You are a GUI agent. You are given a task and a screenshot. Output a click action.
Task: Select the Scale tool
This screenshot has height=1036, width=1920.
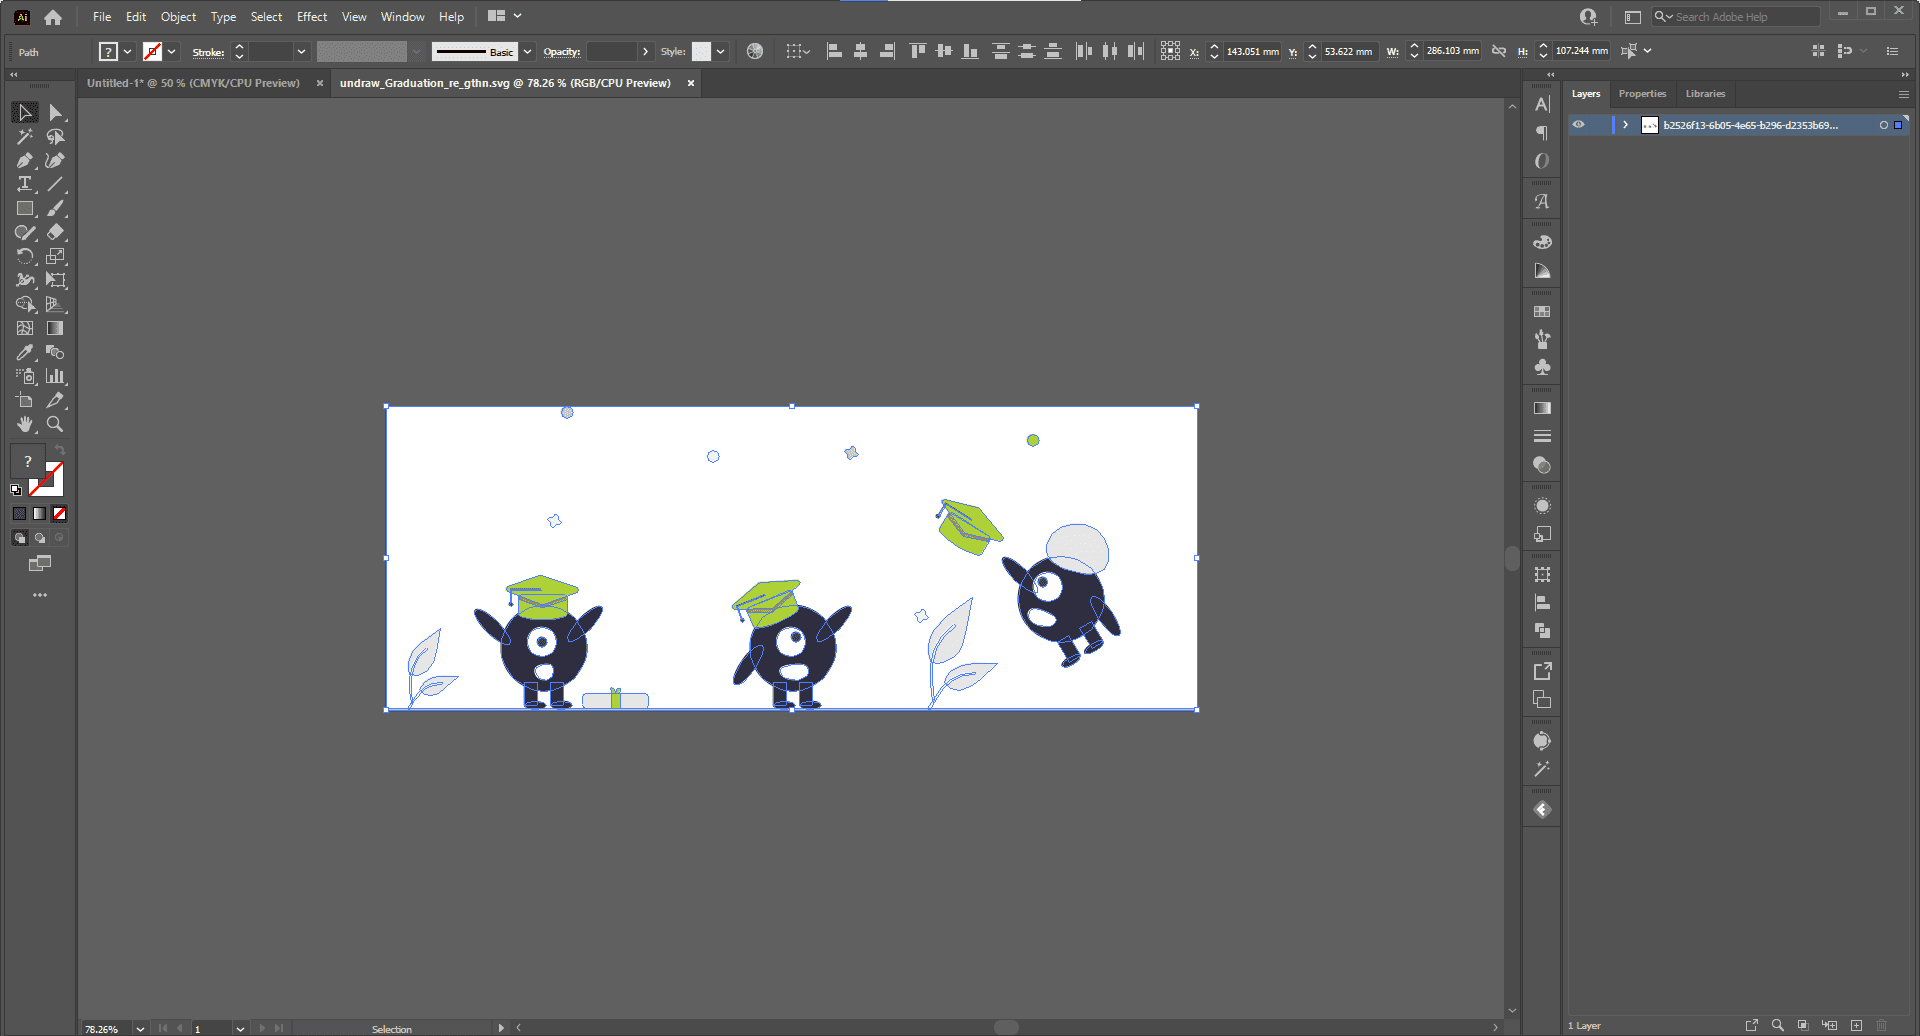(x=56, y=257)
